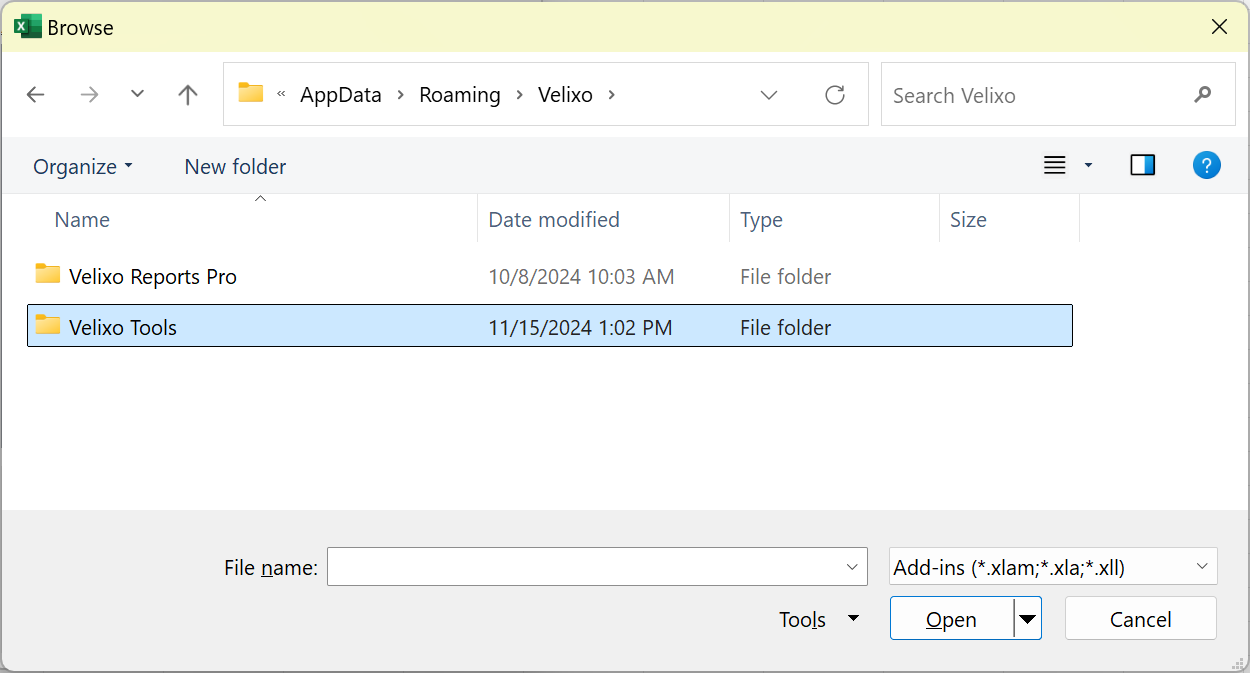This screenshot has width=1250, height=673.
Task: Open the address bar history dropdown
Action: [x=769, y=95]
